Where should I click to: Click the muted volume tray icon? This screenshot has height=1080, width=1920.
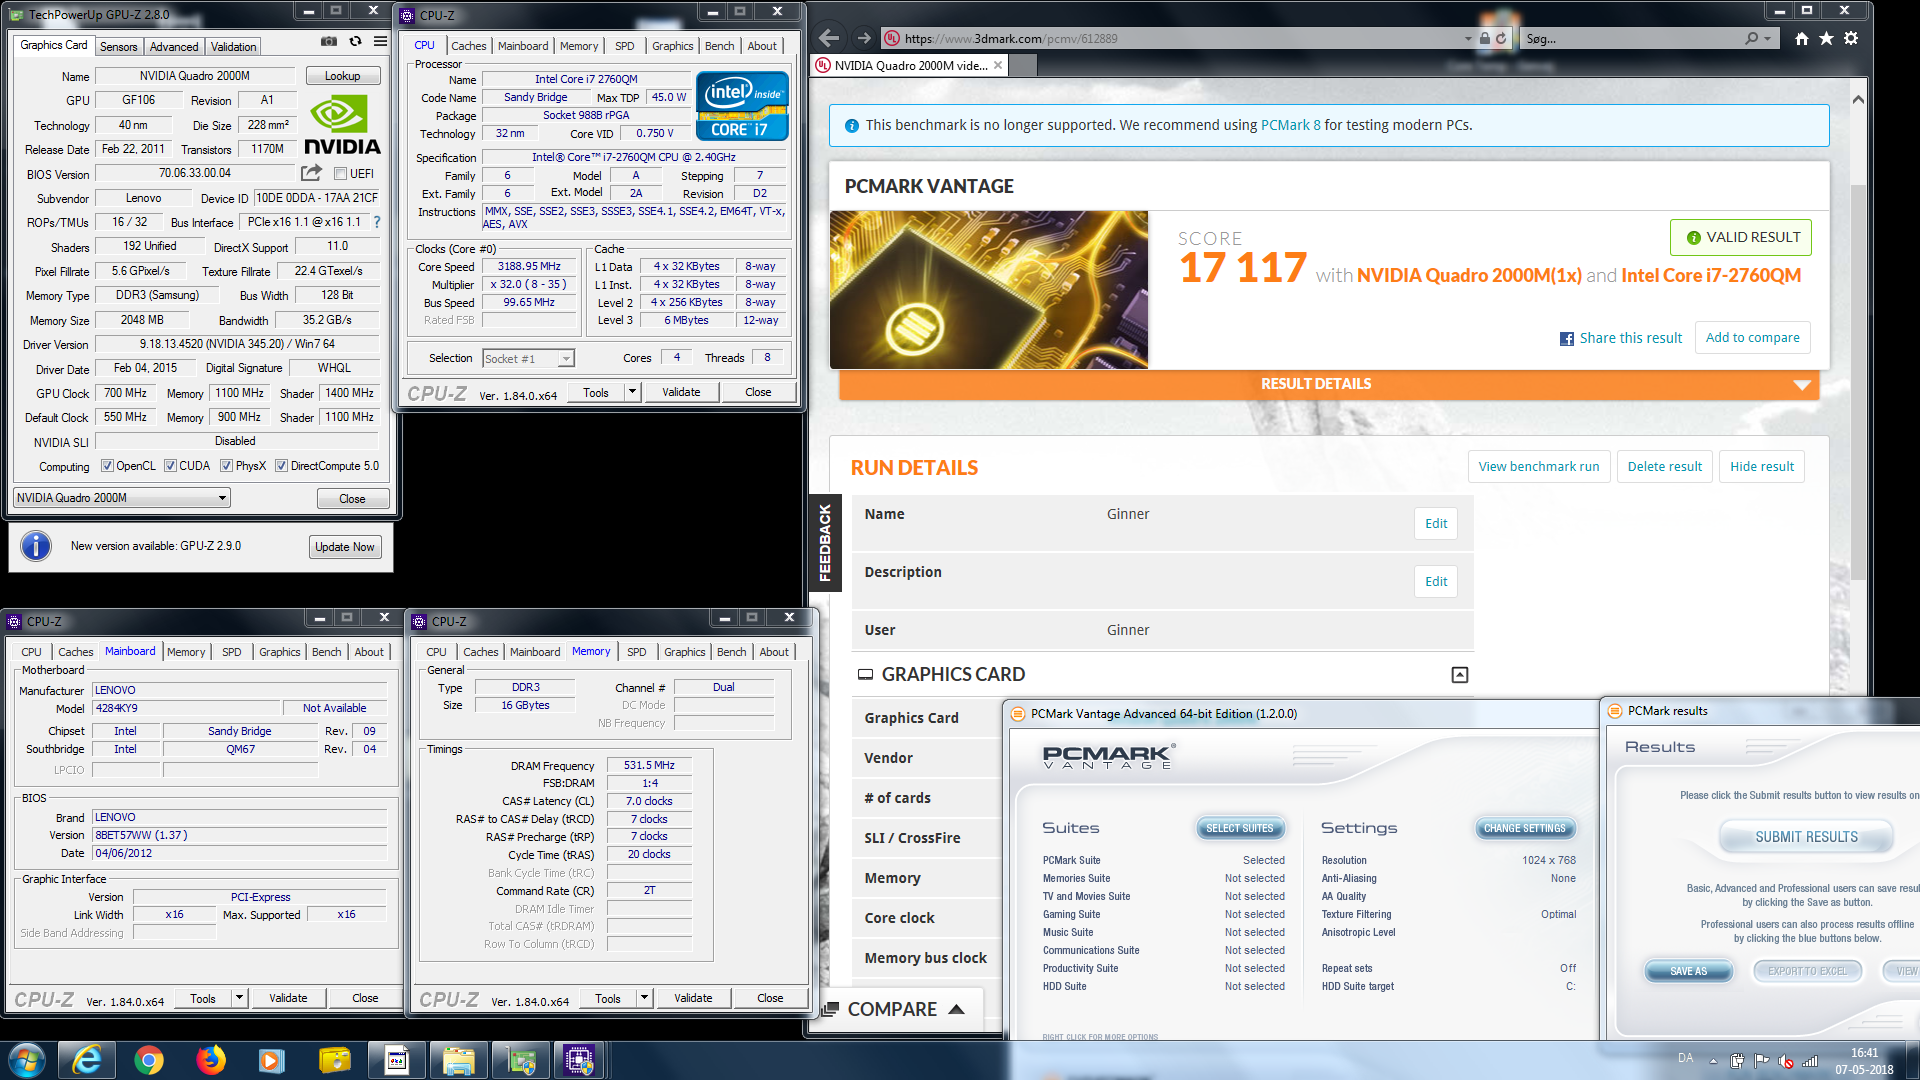click(x=1785, y=1061)
